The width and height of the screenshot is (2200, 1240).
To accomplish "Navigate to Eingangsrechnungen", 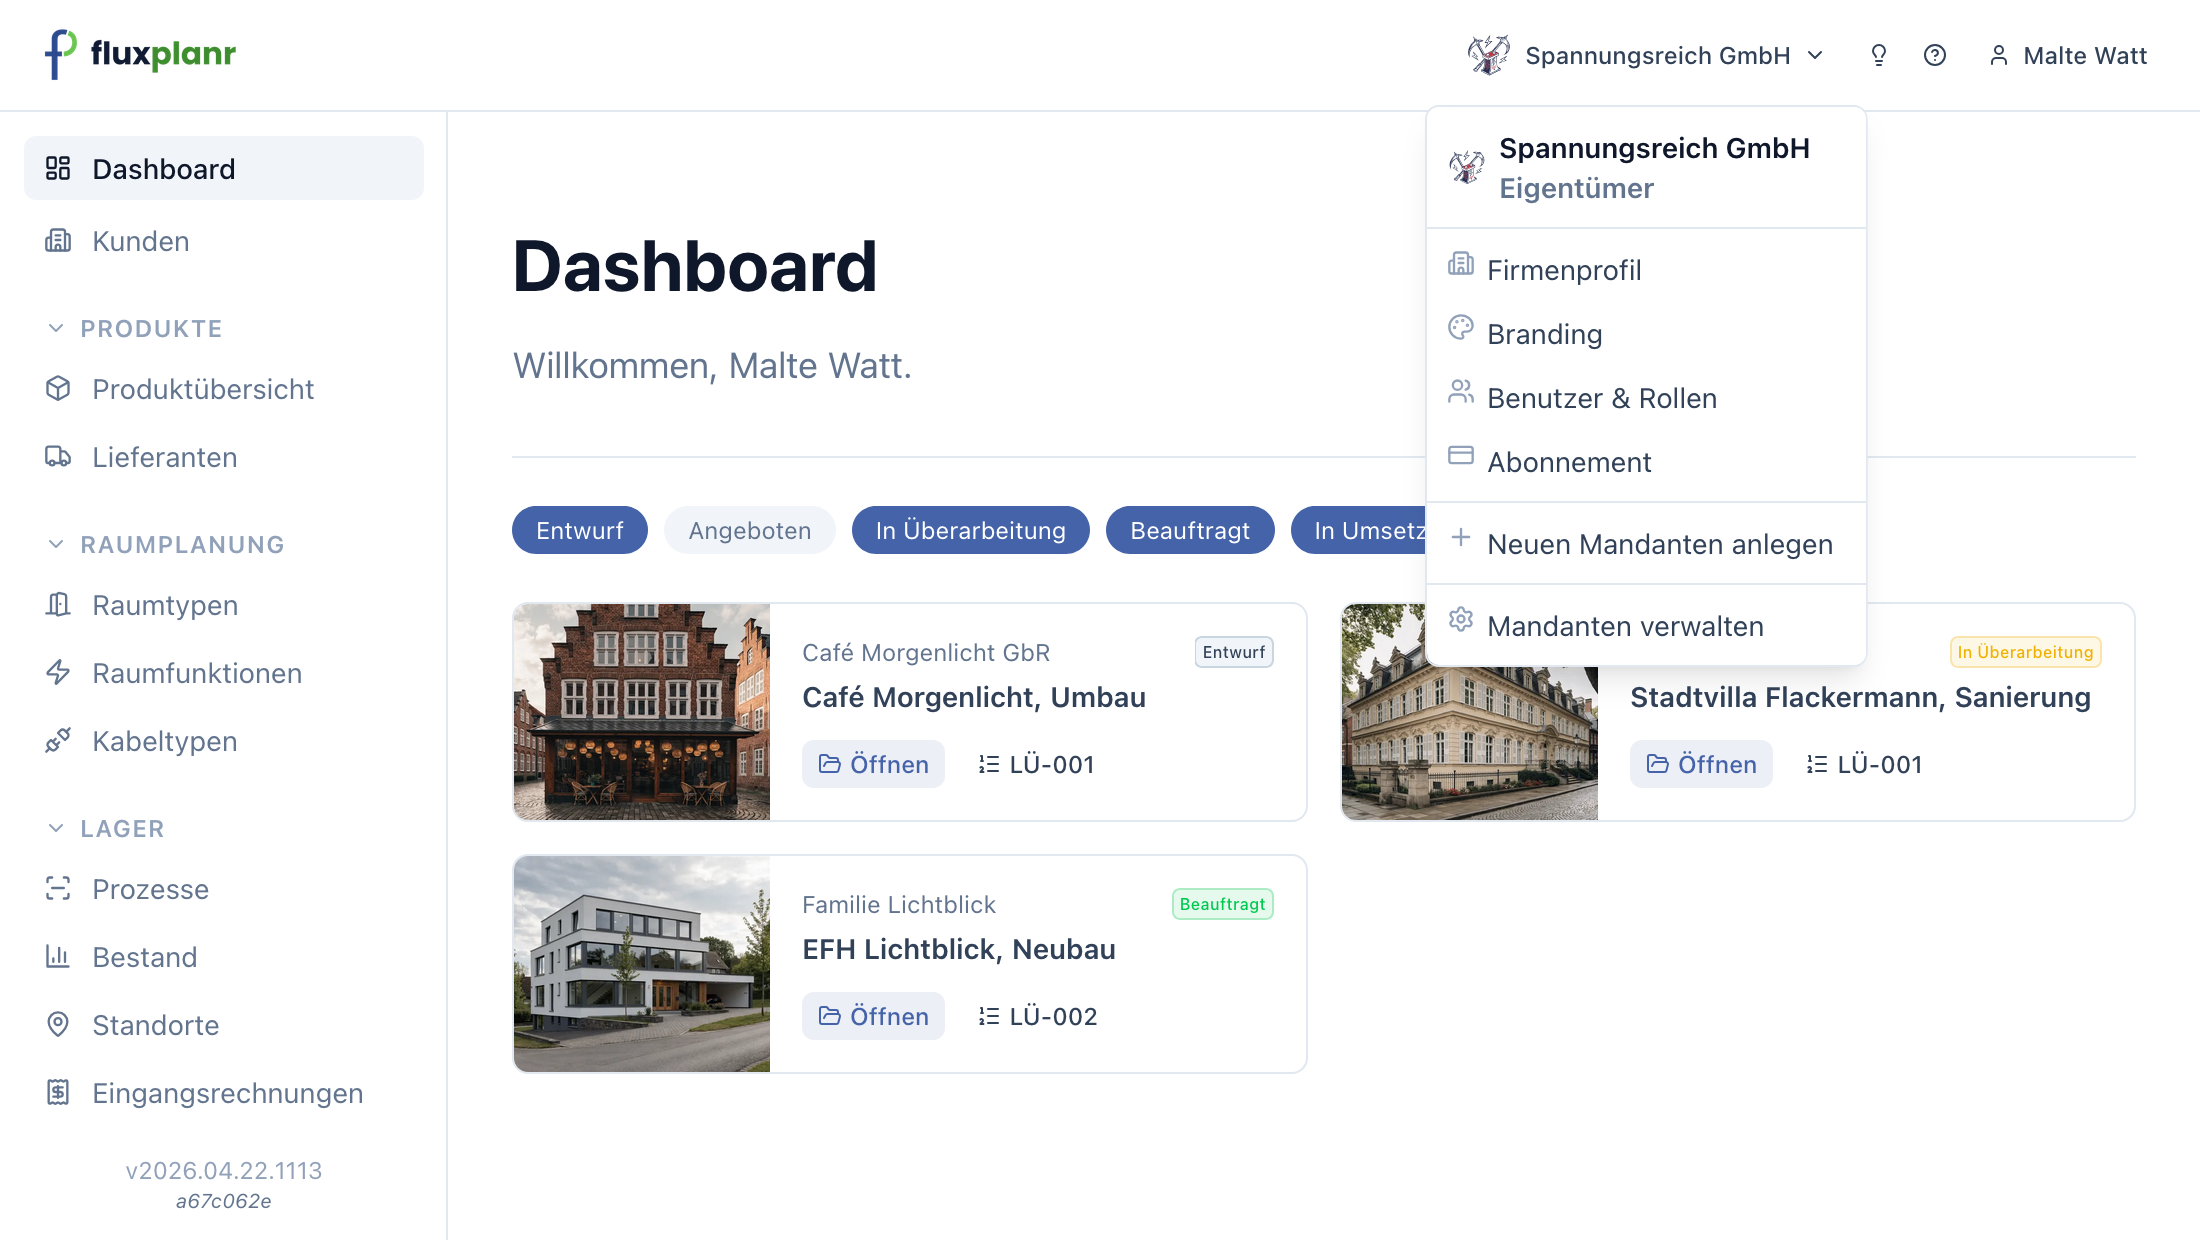I will [x=224, y=1093].
